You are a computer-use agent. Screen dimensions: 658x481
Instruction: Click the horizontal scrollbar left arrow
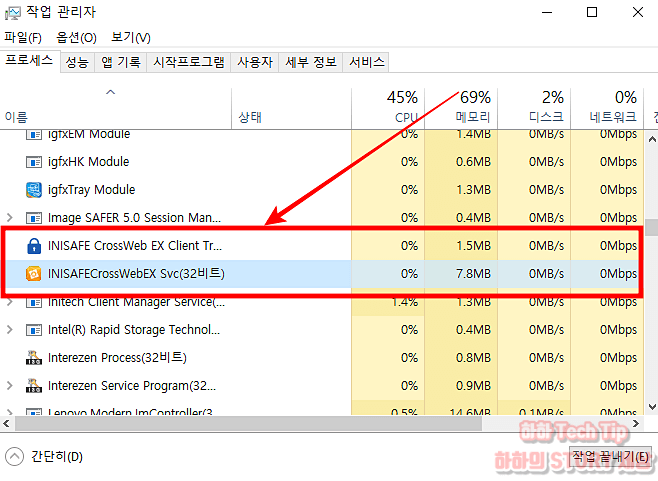[x=6, y=423]
